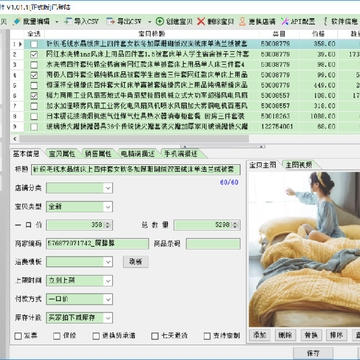This screenshot has height=360, width=360.
Task: Enable the 退换货承诺 checkbox
Action: 96,336
